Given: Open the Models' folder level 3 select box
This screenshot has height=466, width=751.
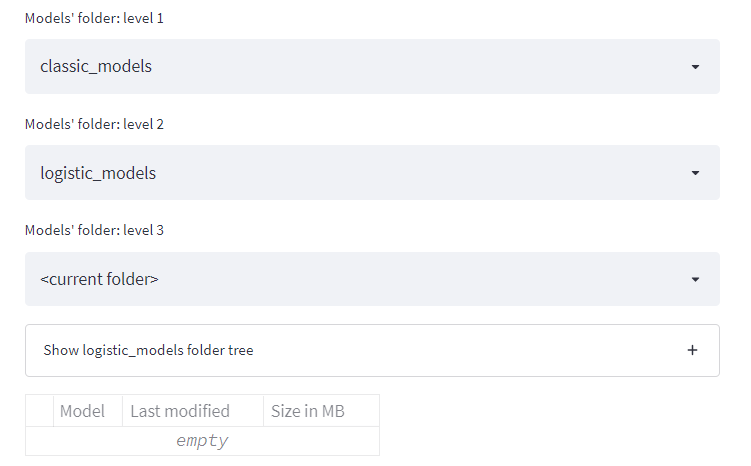Looking at the screenshot, I should pyautogui.click(x=372, y=279).
